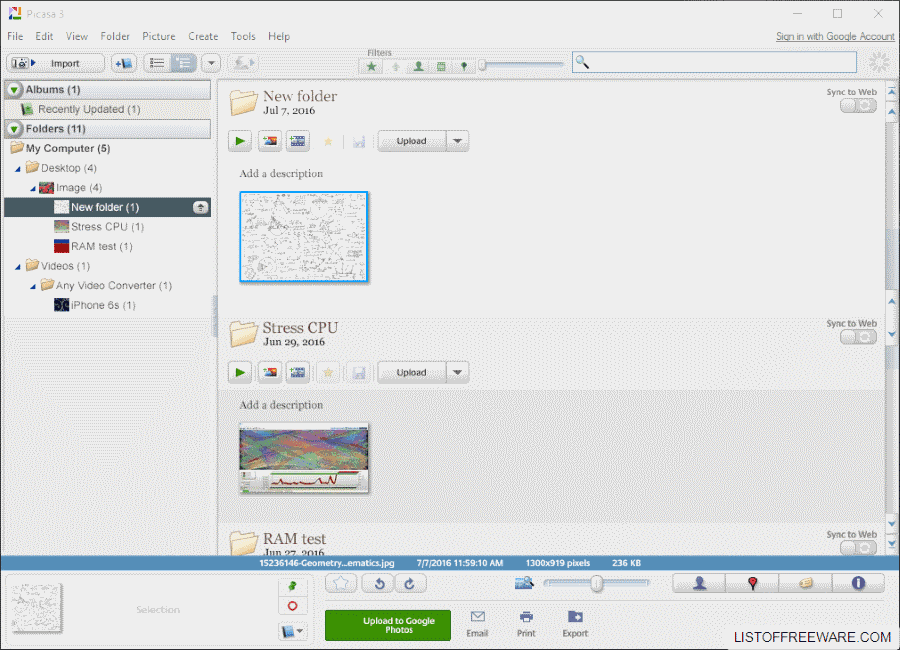Collapse the Image folder tree node
Viewport: 900px width, 650px height.
[x=33, y=188]
